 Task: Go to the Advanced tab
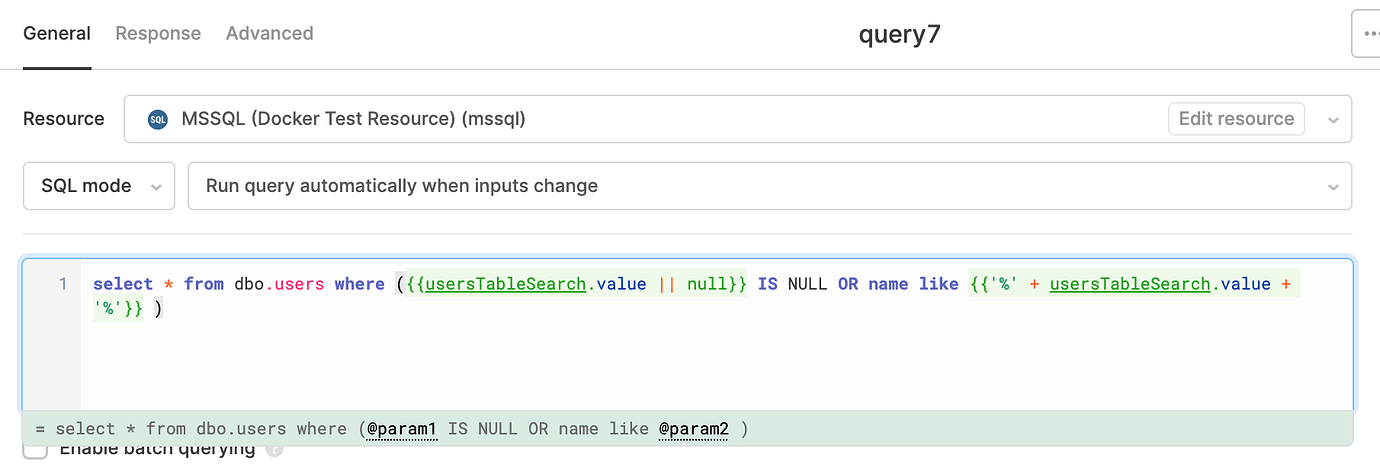[x=269, y=33]
